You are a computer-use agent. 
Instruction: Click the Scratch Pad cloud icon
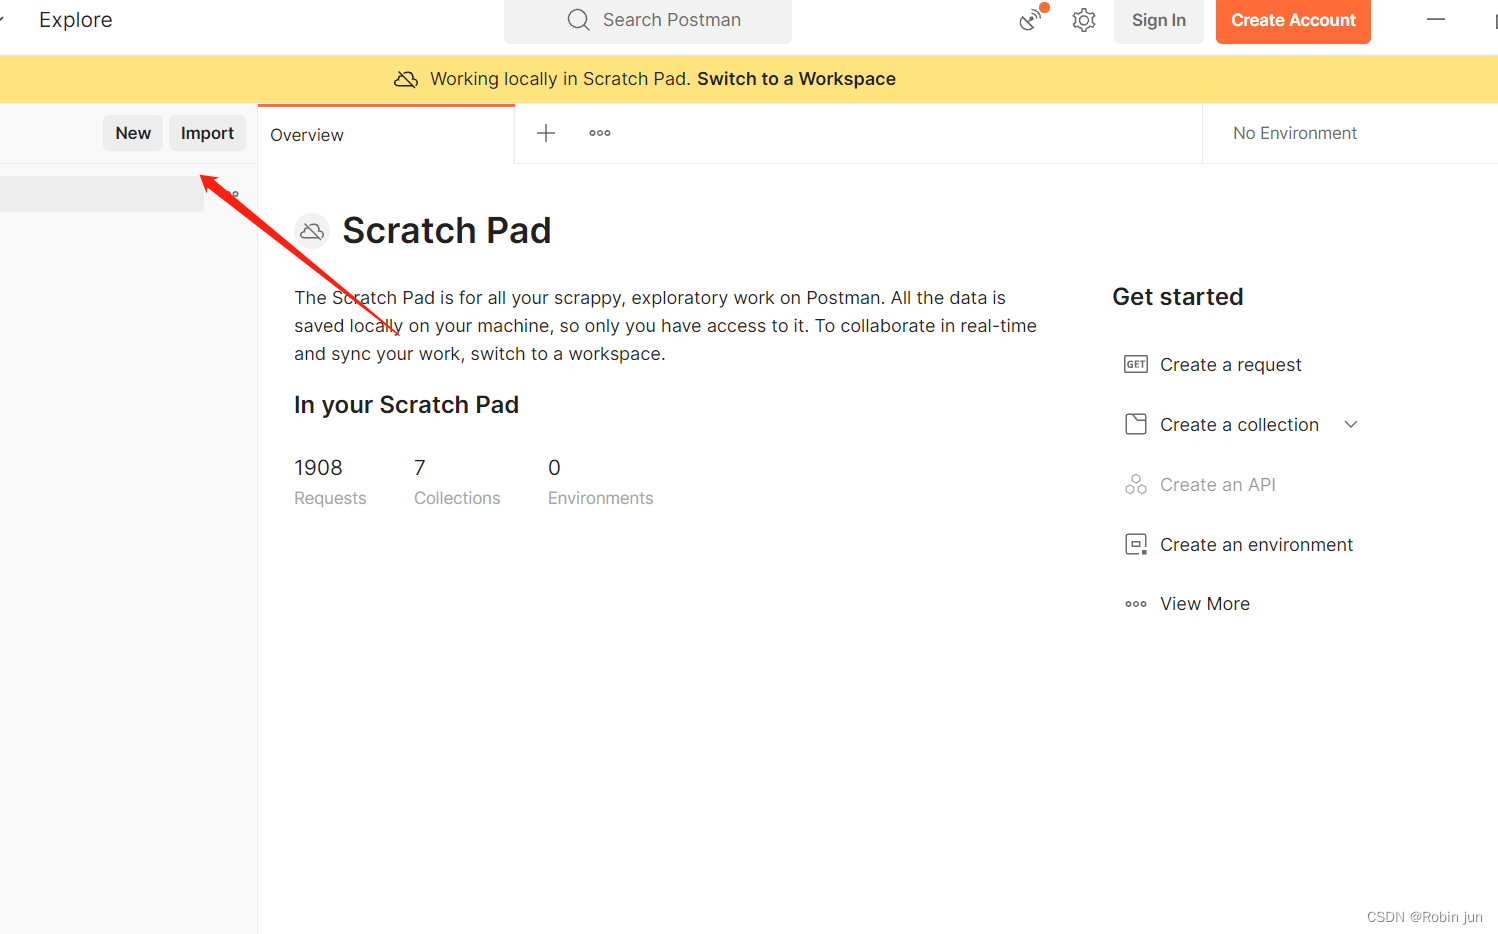coord(312,231)
